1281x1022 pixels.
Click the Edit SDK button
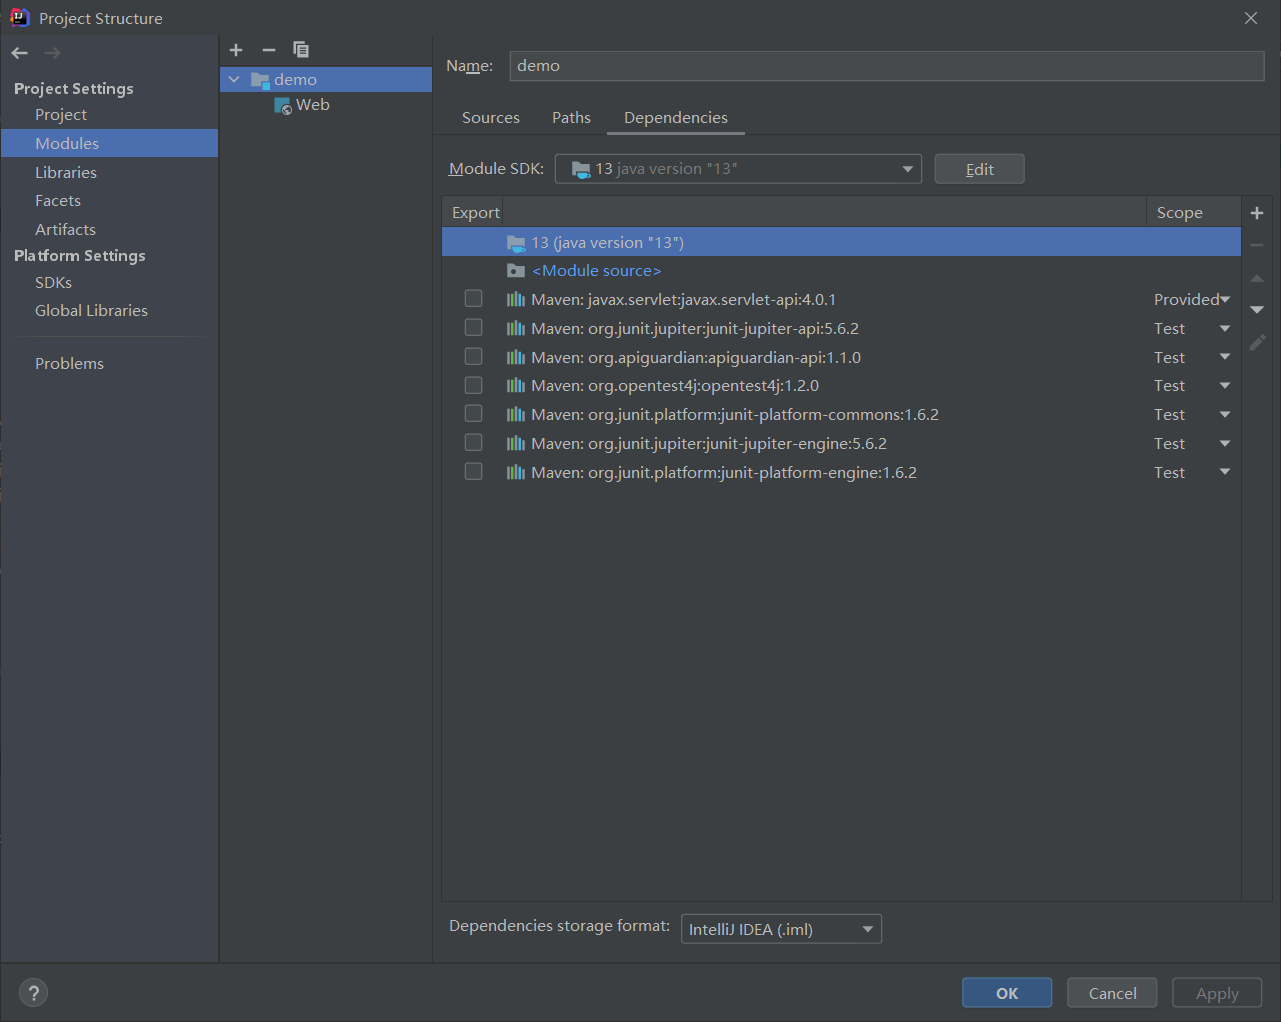pos(979,169)
